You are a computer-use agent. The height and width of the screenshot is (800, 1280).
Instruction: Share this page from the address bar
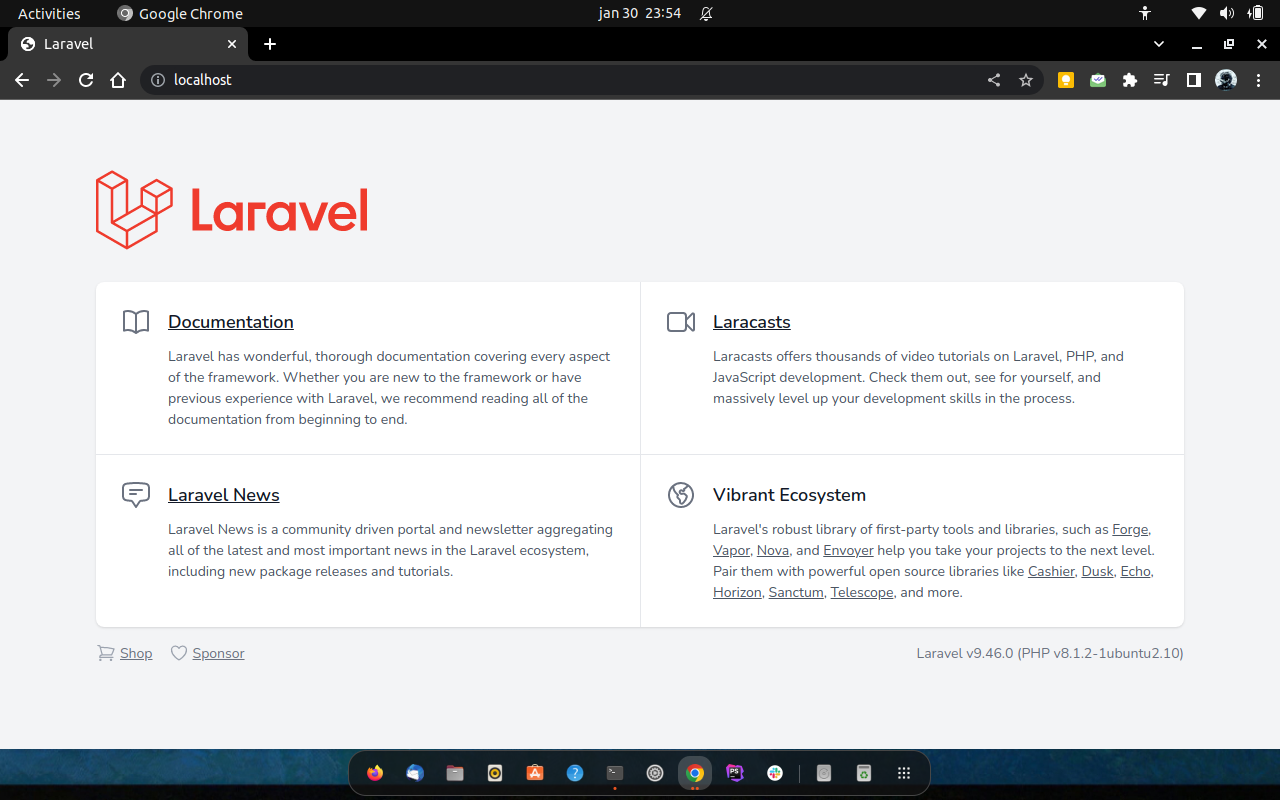[x=994, y=80]
